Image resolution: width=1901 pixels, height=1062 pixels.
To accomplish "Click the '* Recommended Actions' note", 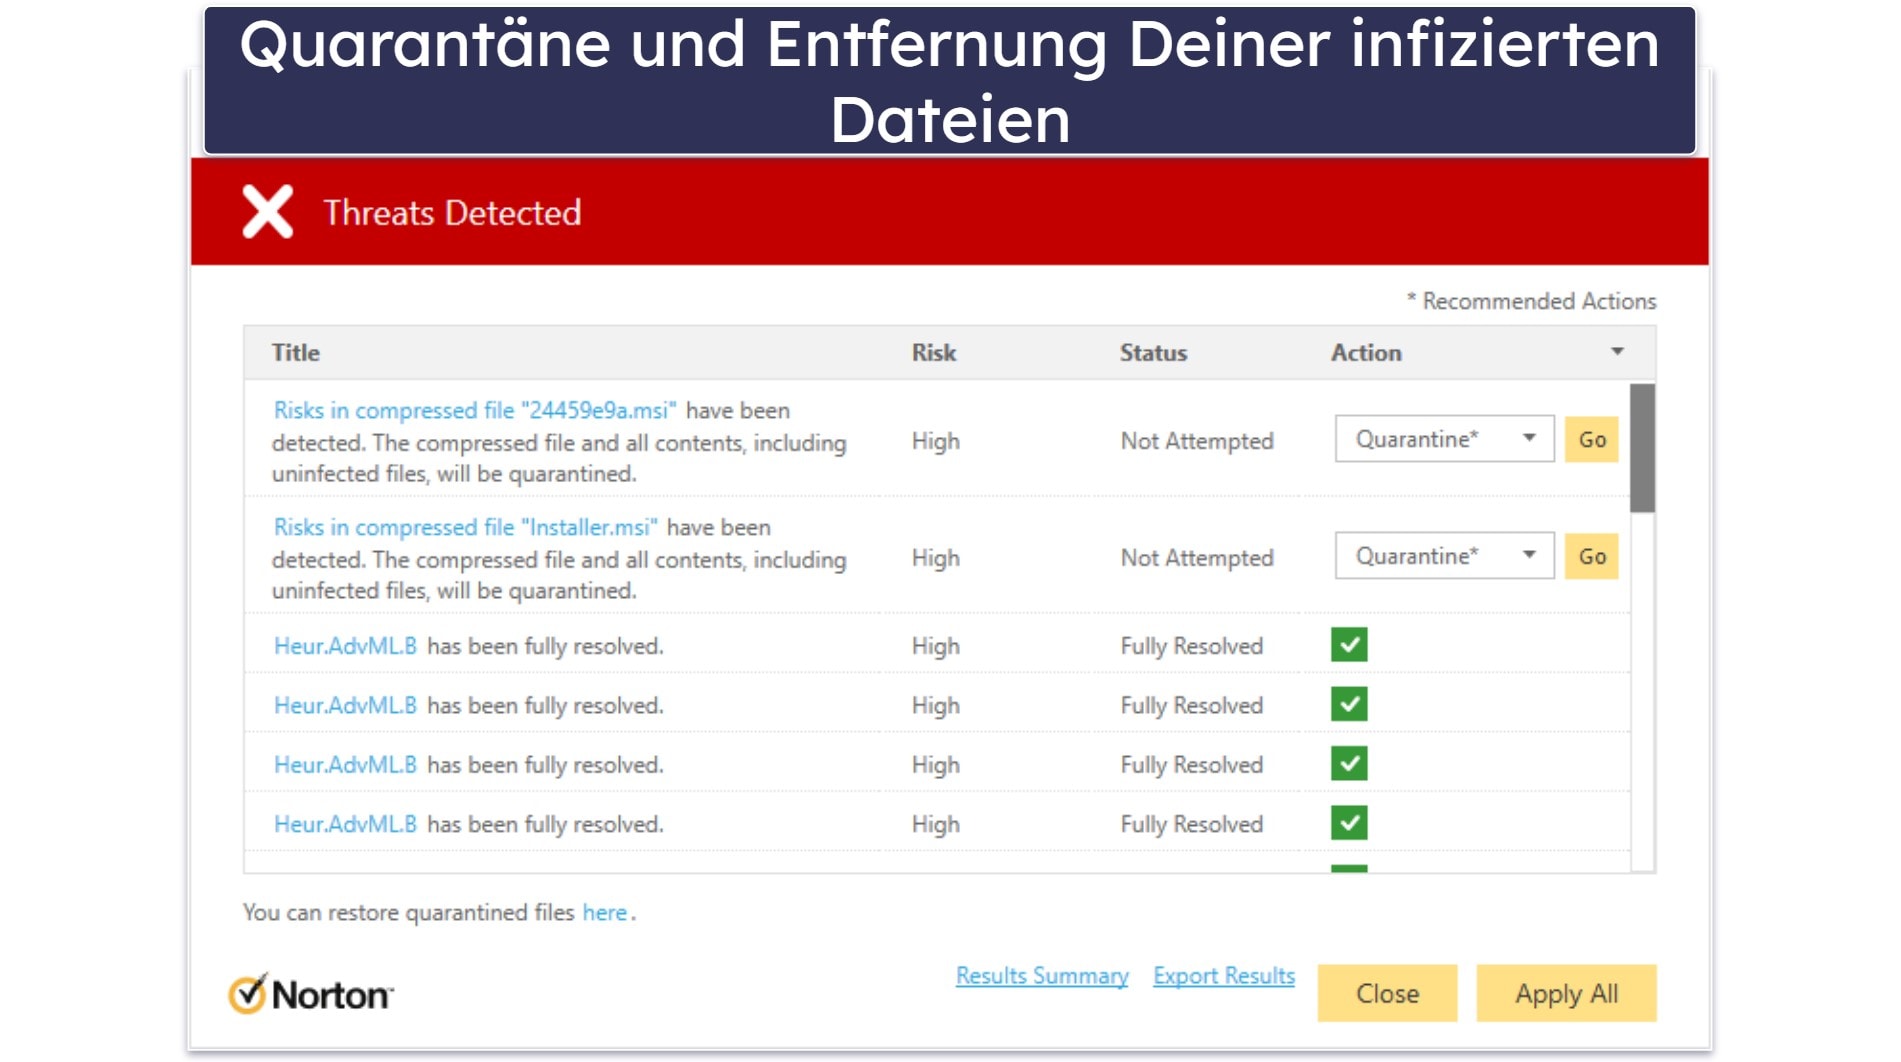I will tap(1531, 301).
